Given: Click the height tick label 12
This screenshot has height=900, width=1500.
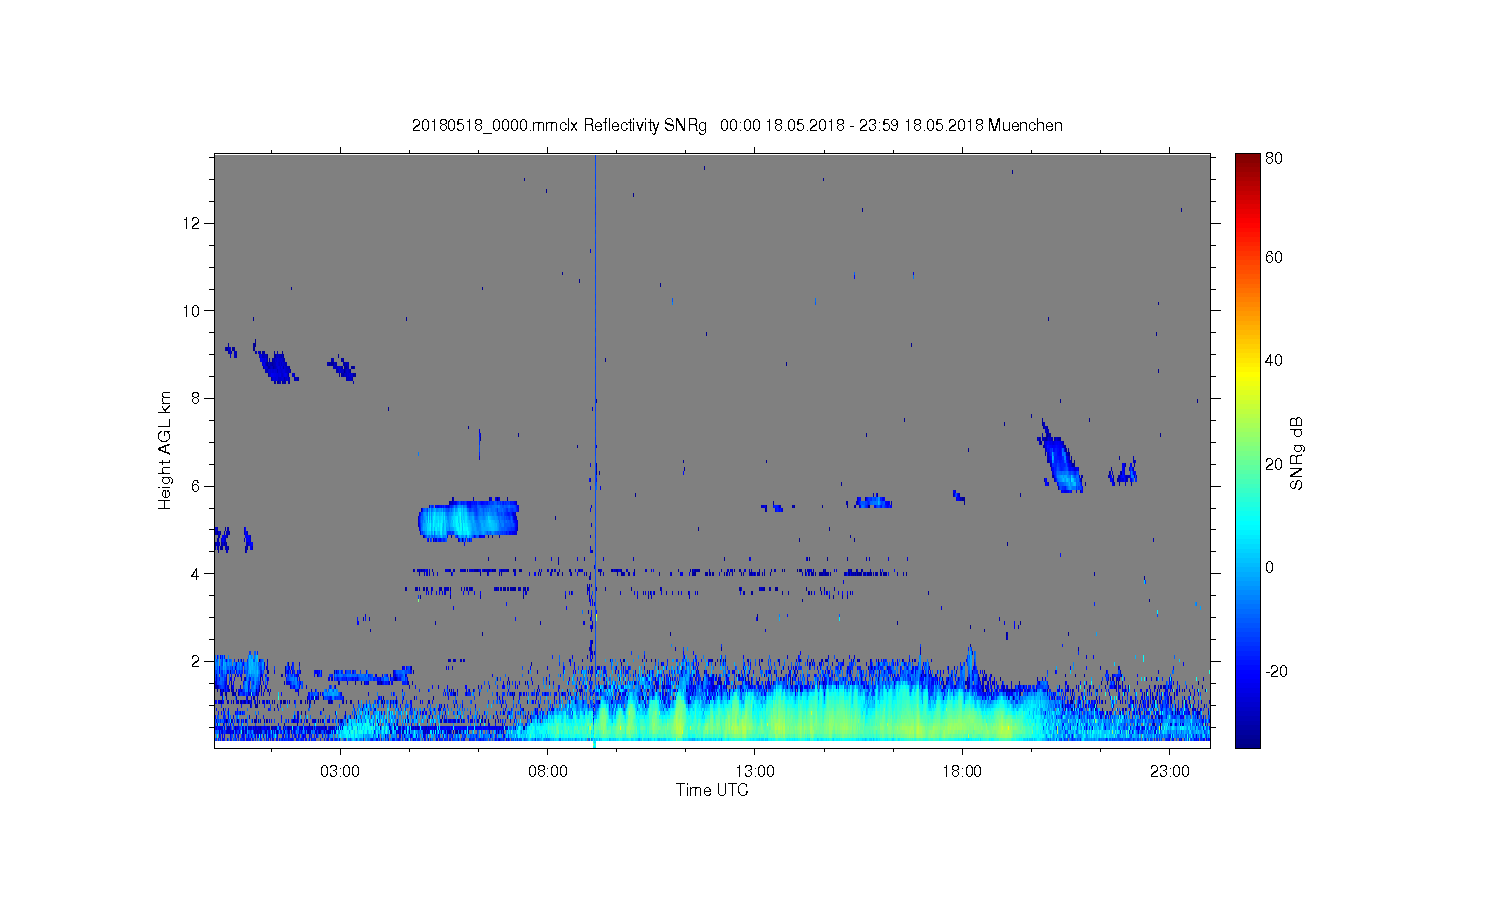Looking at the screenshot, I should (x=192, y=223).
